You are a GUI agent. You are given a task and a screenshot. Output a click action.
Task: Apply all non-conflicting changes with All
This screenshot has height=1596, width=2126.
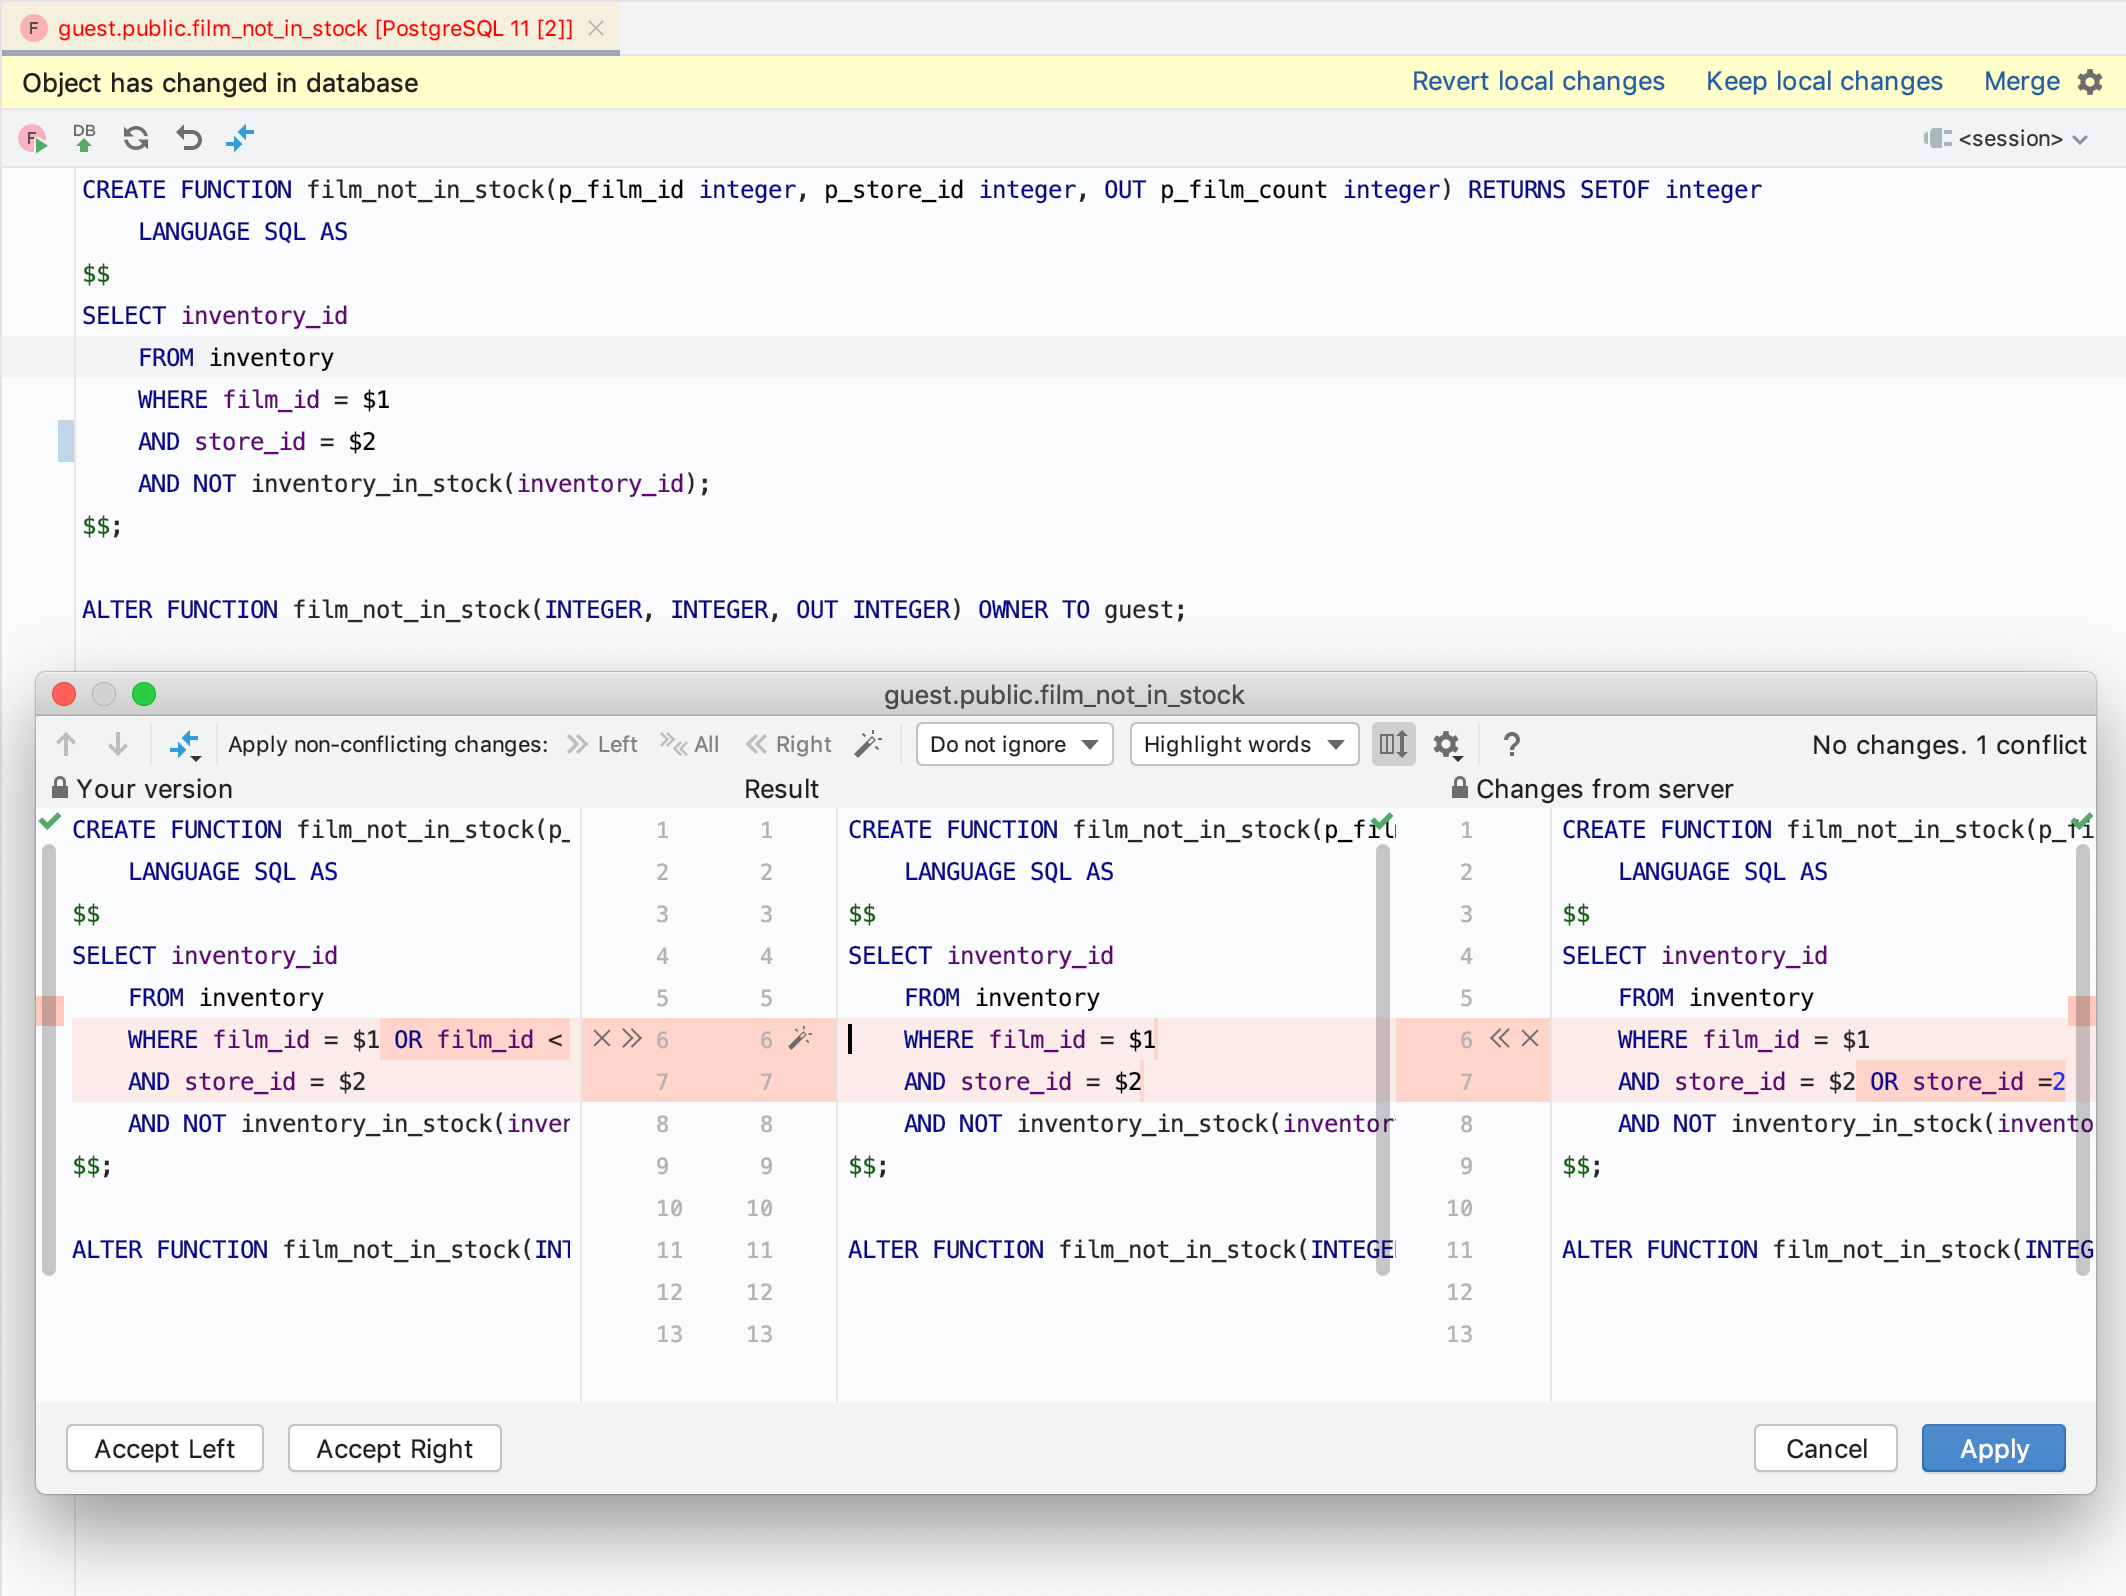pos(690,745)
